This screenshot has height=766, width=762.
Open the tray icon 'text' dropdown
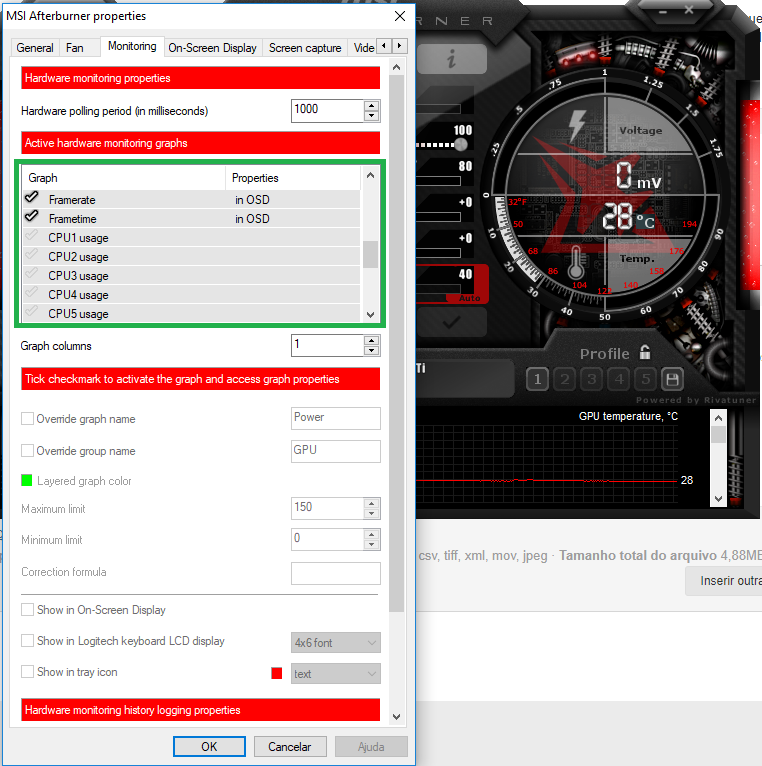pos(335,674)
